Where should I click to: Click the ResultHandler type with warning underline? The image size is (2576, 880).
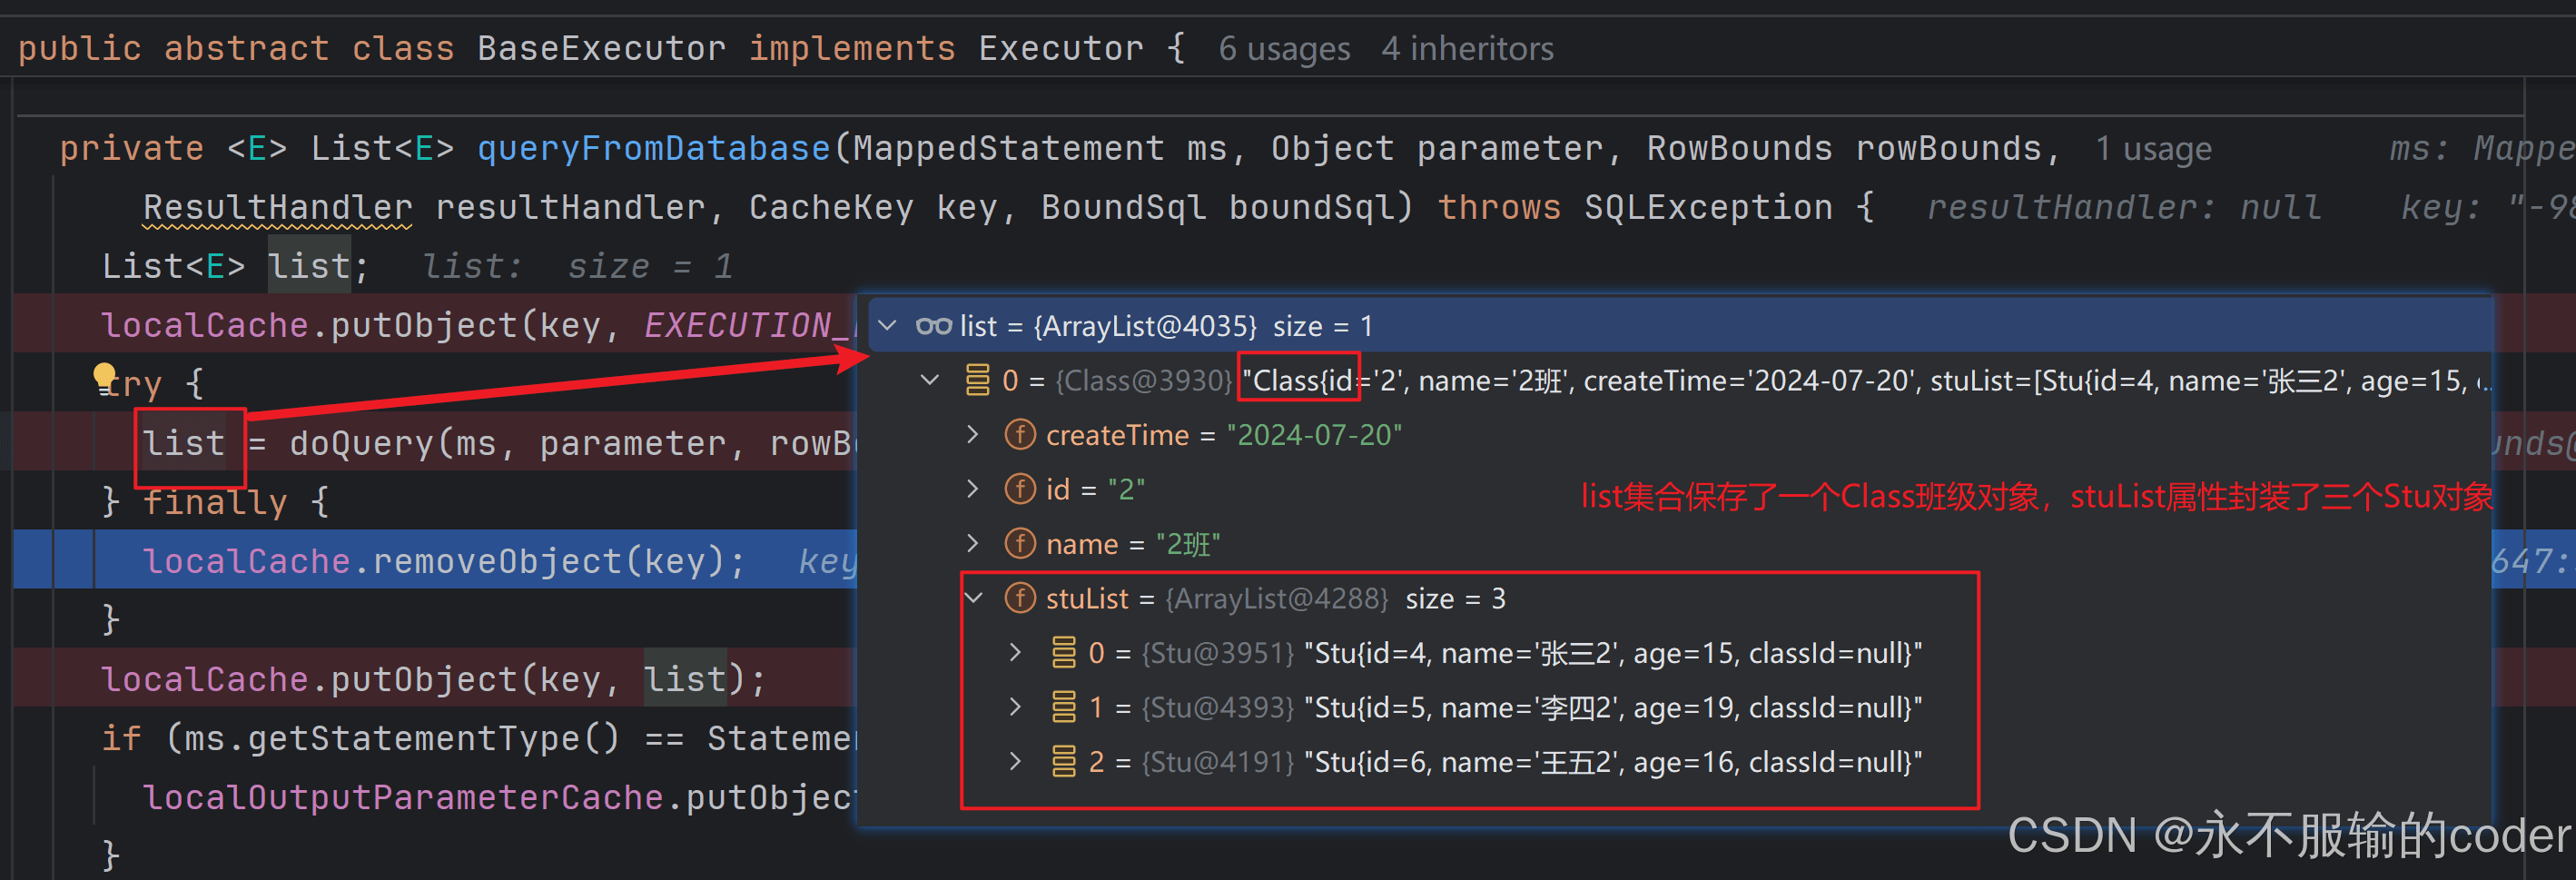point(277,207)
